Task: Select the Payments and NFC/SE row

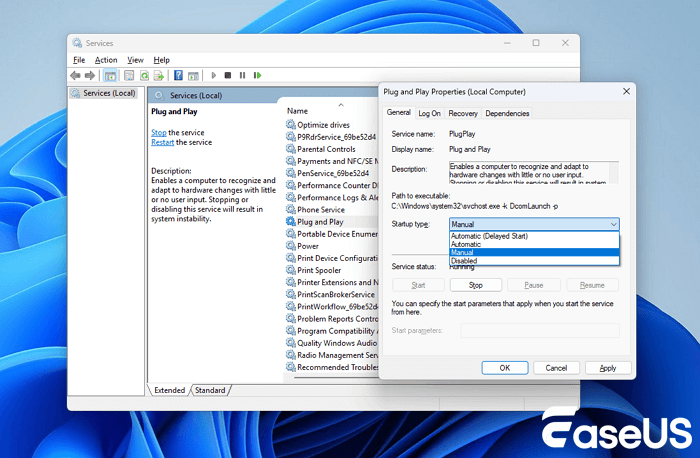Action: [331, 161]
